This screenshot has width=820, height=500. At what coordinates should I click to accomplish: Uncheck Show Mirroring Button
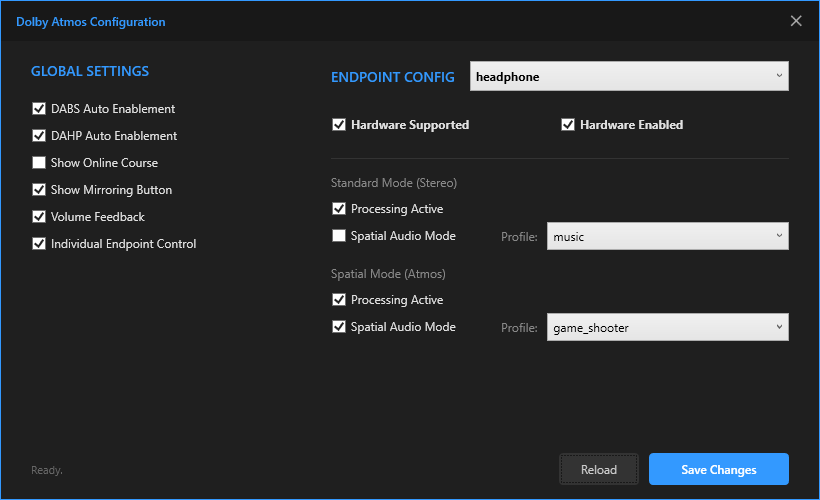tap(39, 190)
